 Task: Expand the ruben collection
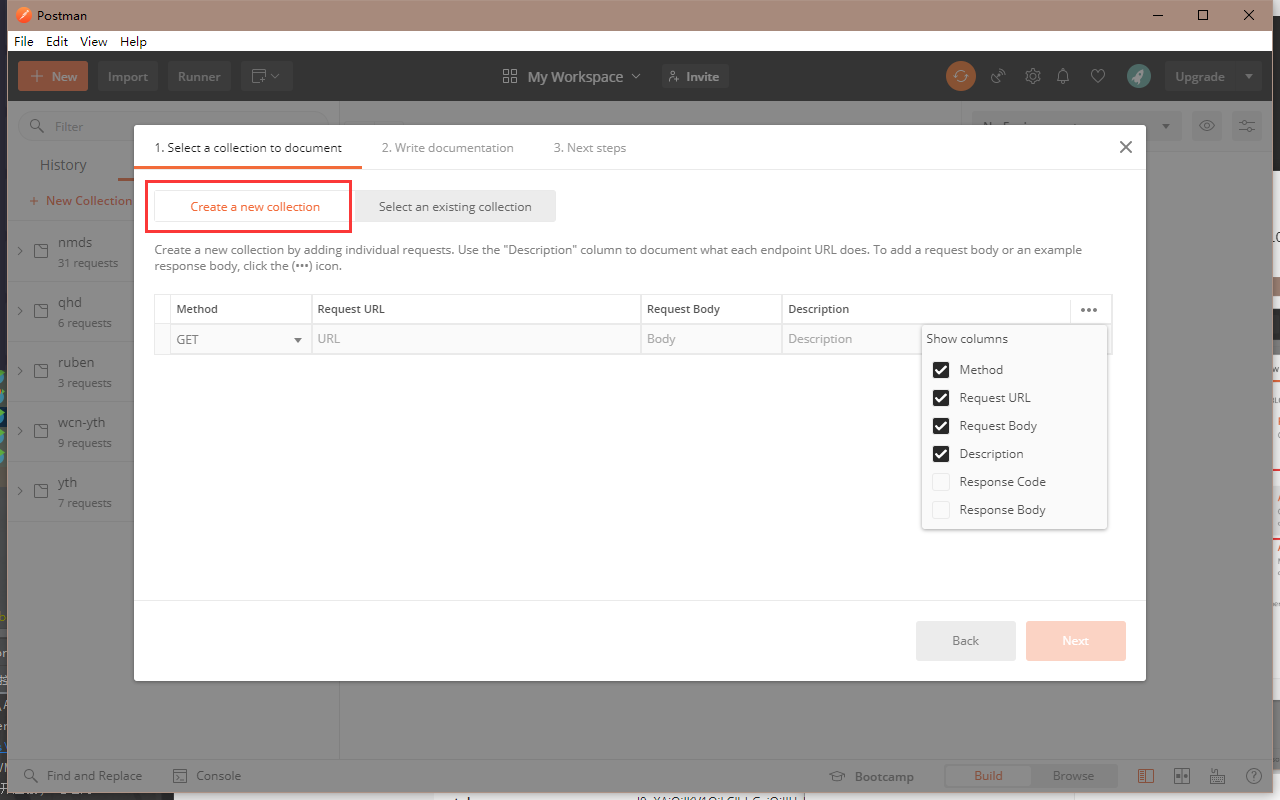(20, 371)
